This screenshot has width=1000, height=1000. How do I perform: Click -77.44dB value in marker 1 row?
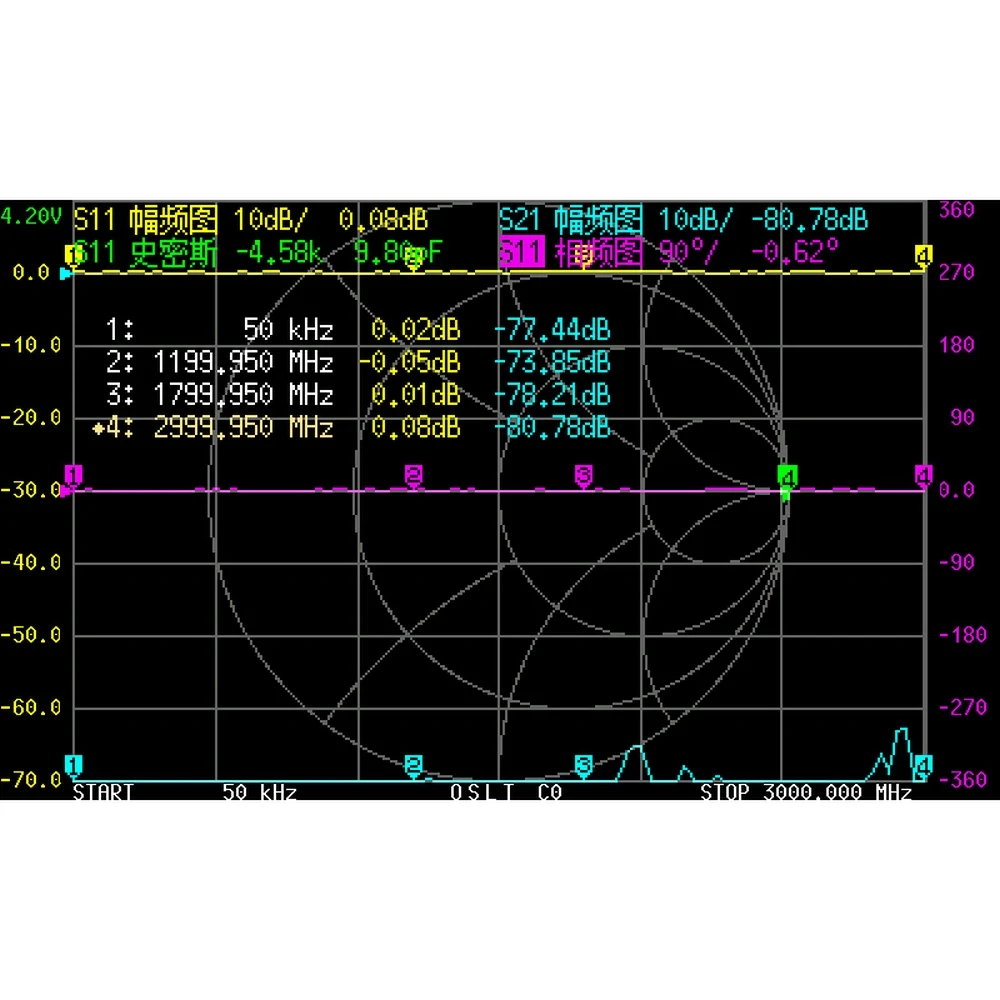coord(552,330)
